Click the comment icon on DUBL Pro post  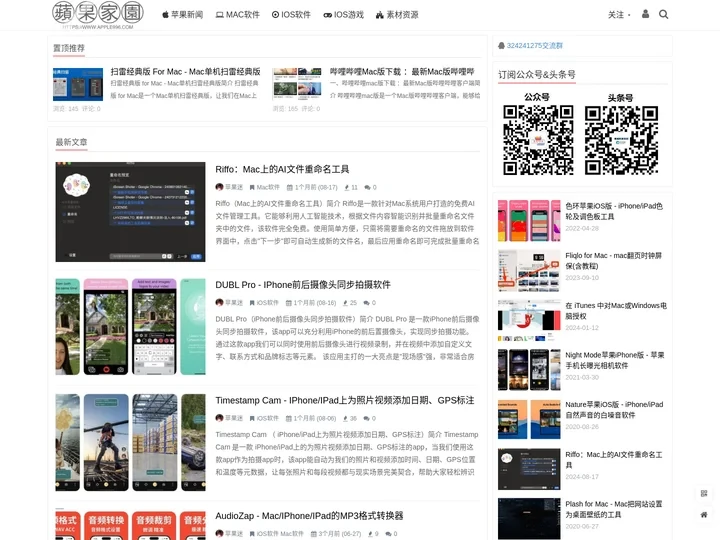tap(366, 303)
